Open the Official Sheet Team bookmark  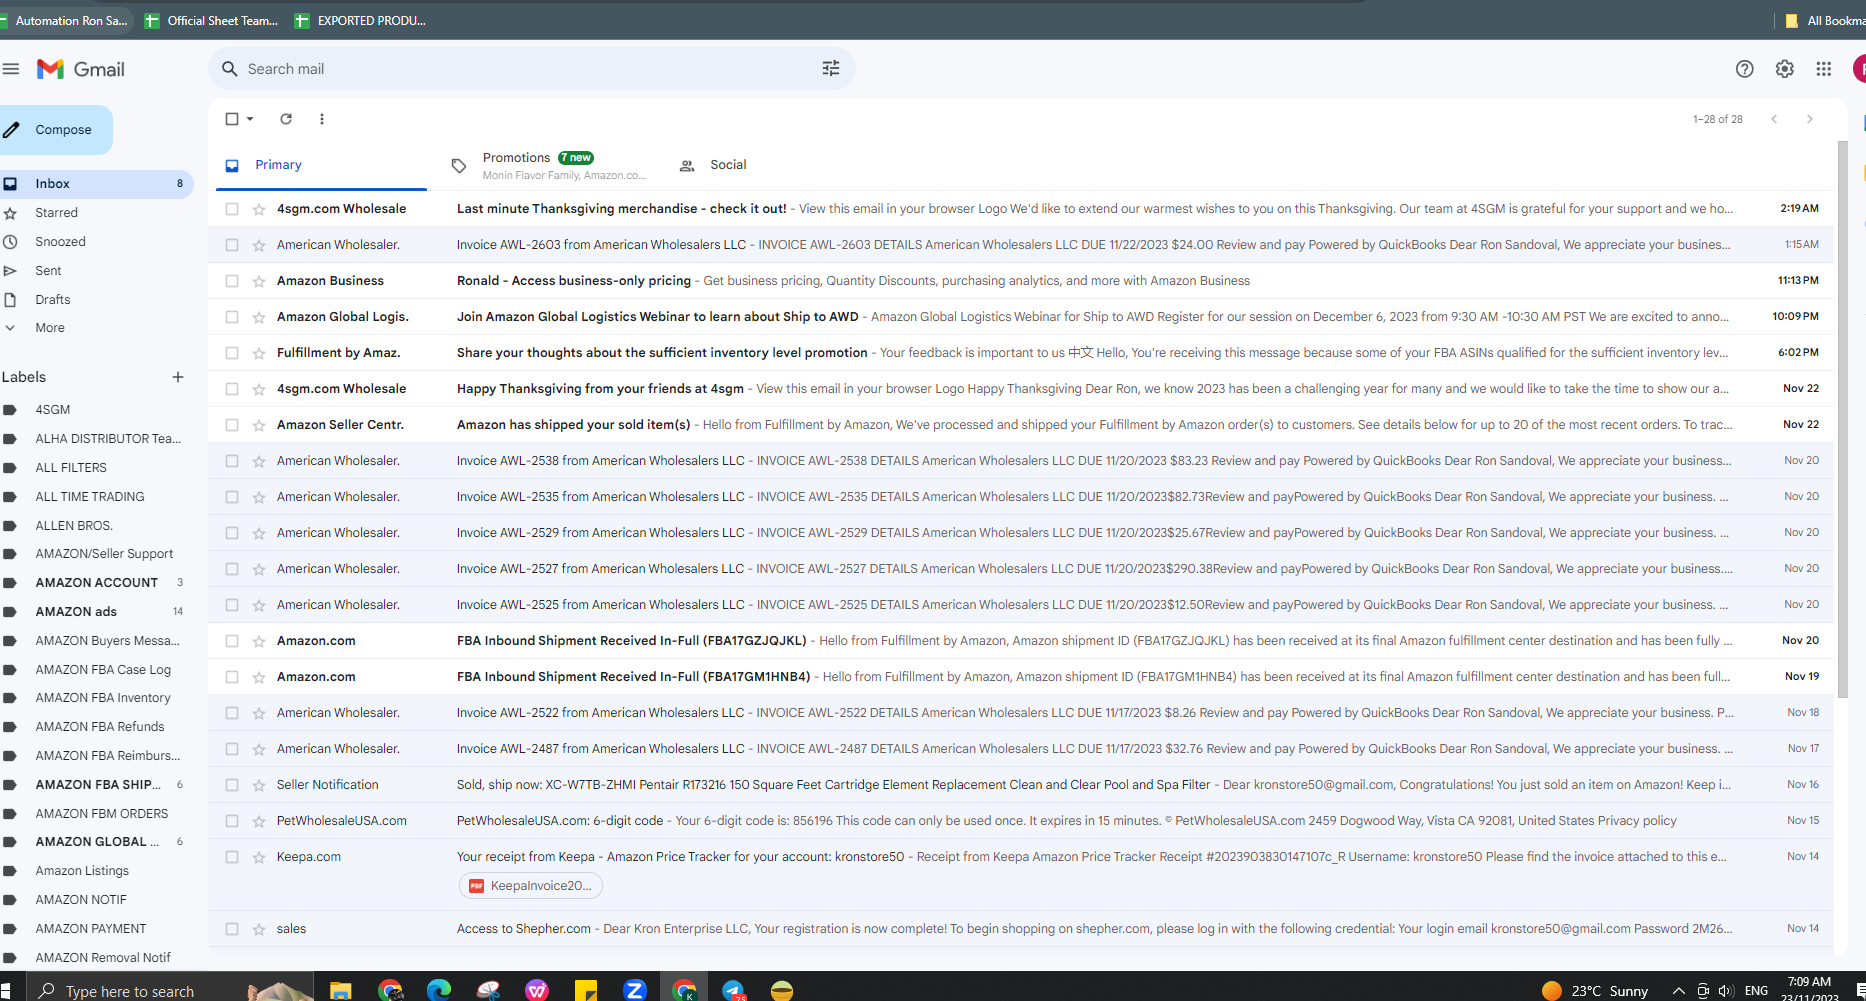coord(212,20)
